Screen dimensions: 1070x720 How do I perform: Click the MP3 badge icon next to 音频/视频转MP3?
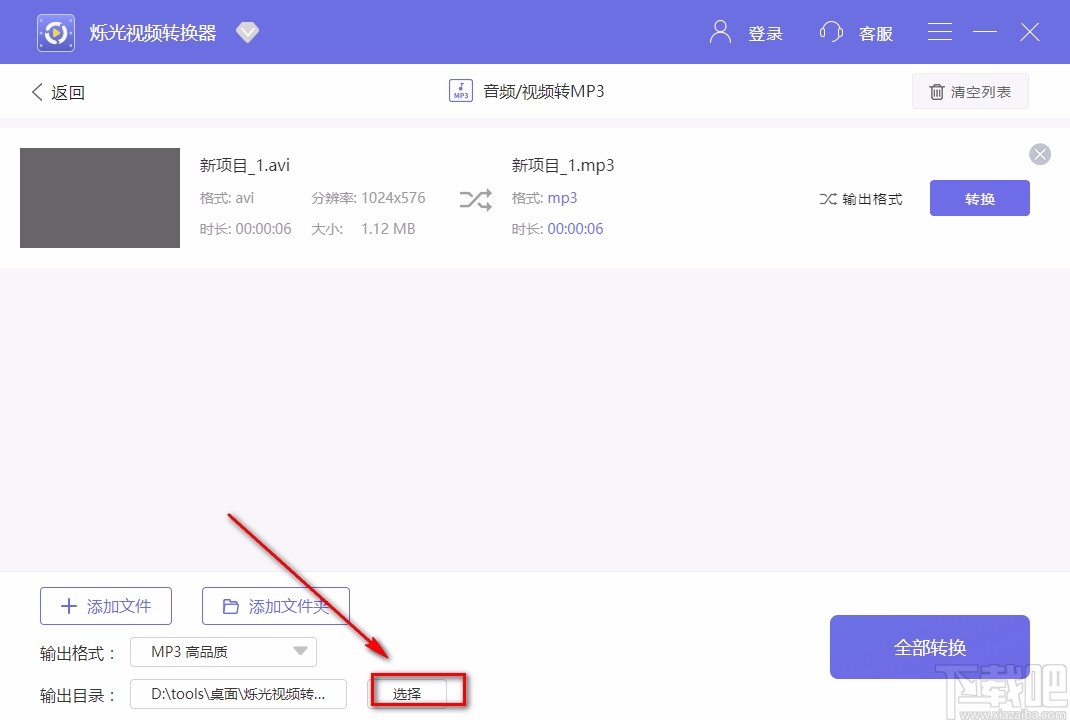(460, 90)
